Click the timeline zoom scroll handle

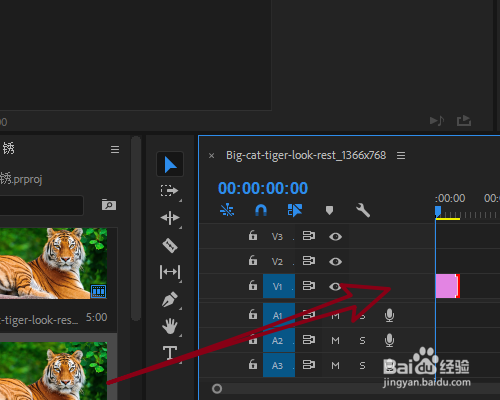[217, 389]
